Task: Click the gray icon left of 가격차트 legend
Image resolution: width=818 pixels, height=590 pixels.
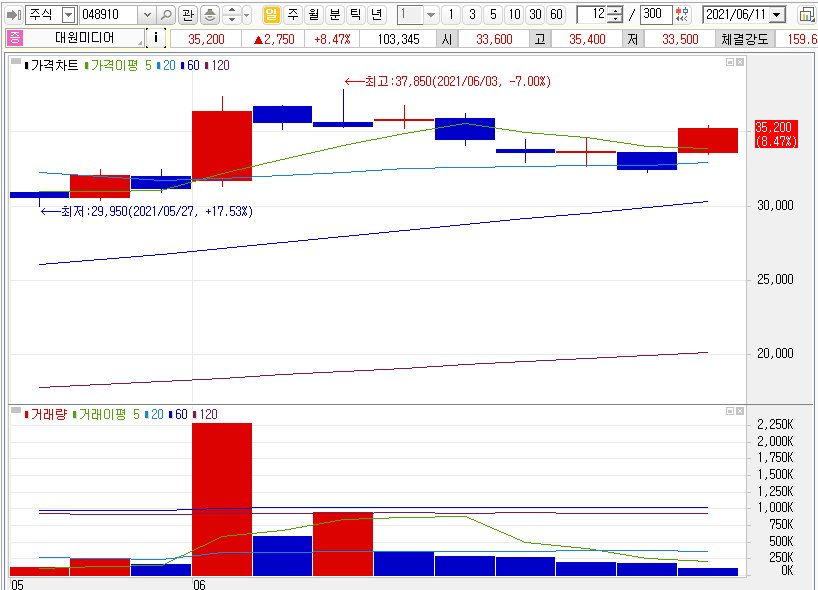Action: [16, 62]
